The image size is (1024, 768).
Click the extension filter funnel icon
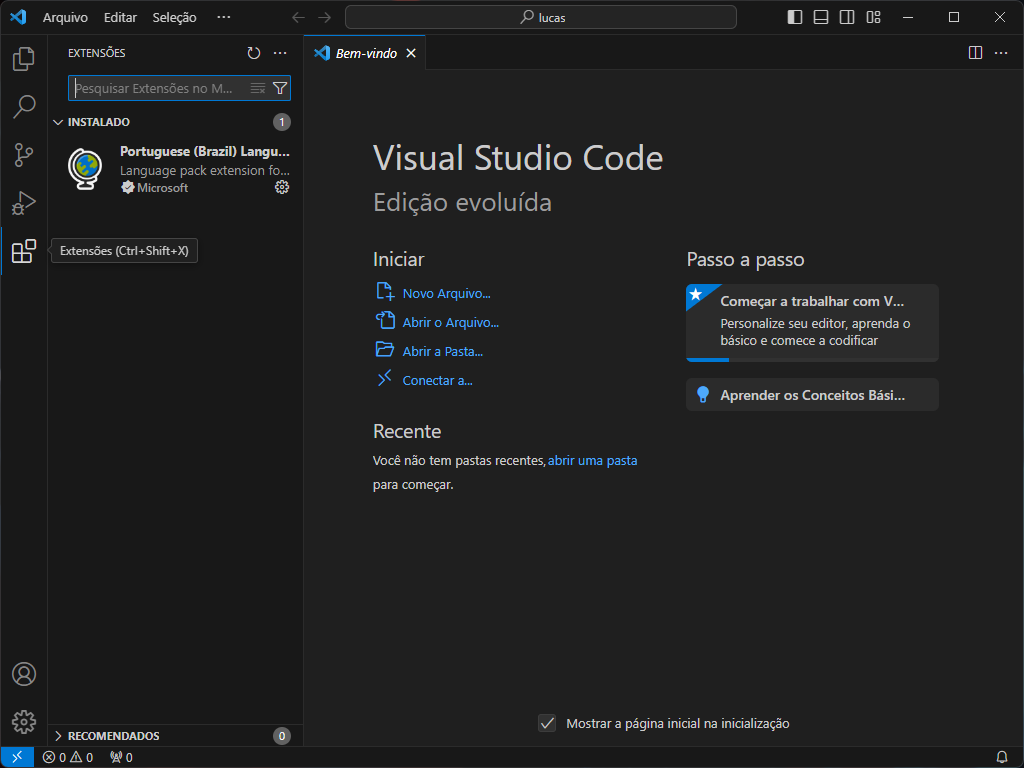tap(280, 88)
